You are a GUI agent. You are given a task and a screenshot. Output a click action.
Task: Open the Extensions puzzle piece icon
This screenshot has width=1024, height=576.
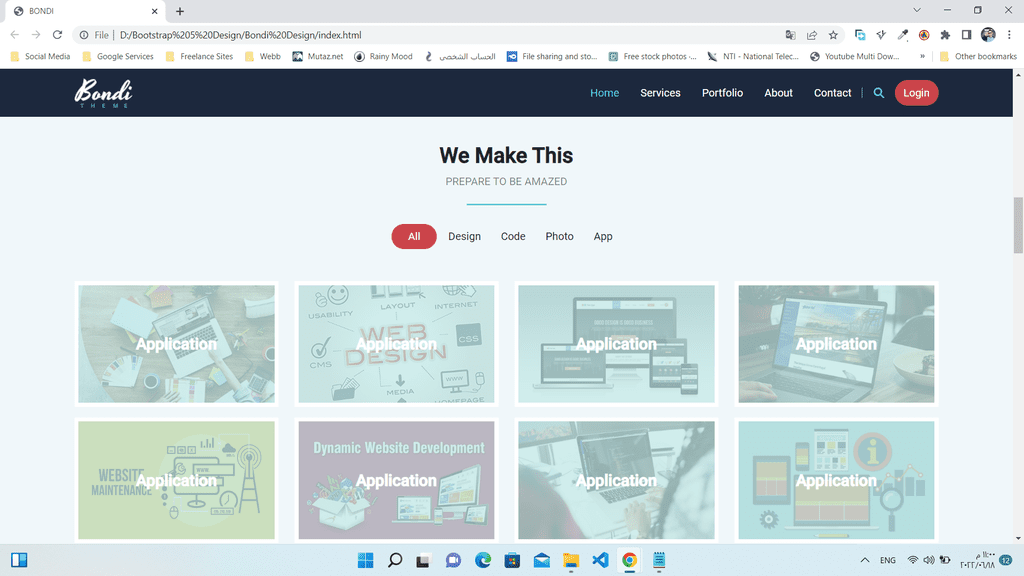945,35
